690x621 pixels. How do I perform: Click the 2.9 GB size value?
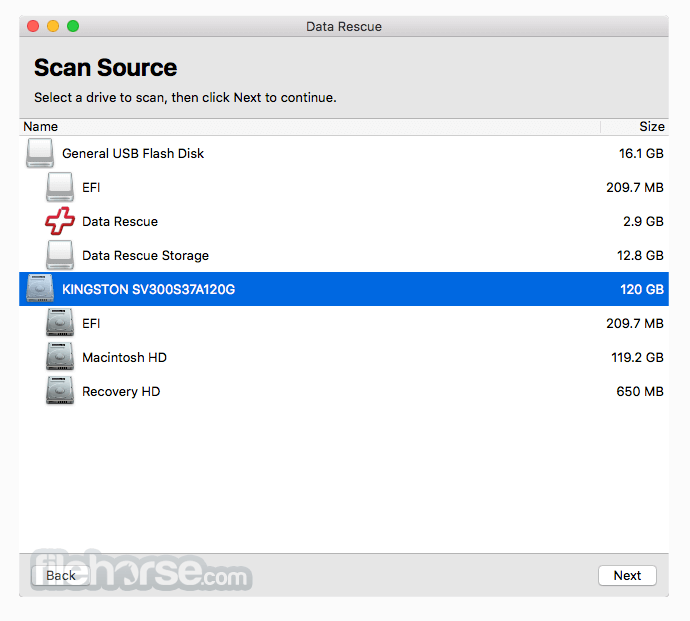(x=643, y=221)
